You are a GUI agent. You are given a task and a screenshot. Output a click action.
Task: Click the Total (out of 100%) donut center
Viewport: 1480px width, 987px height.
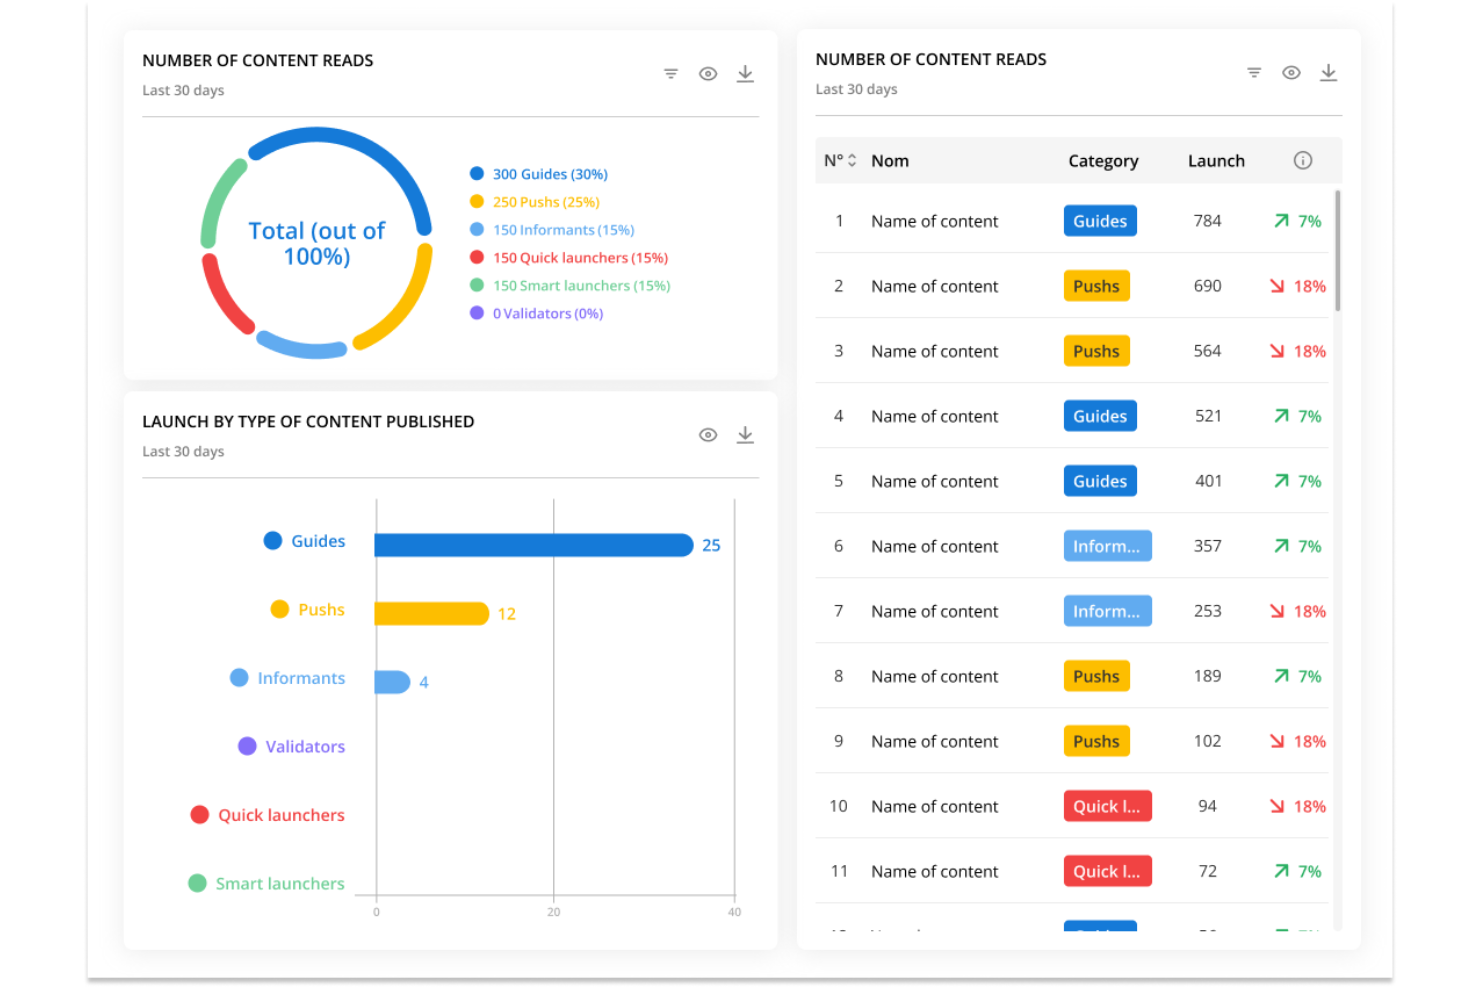click(316, 243)
